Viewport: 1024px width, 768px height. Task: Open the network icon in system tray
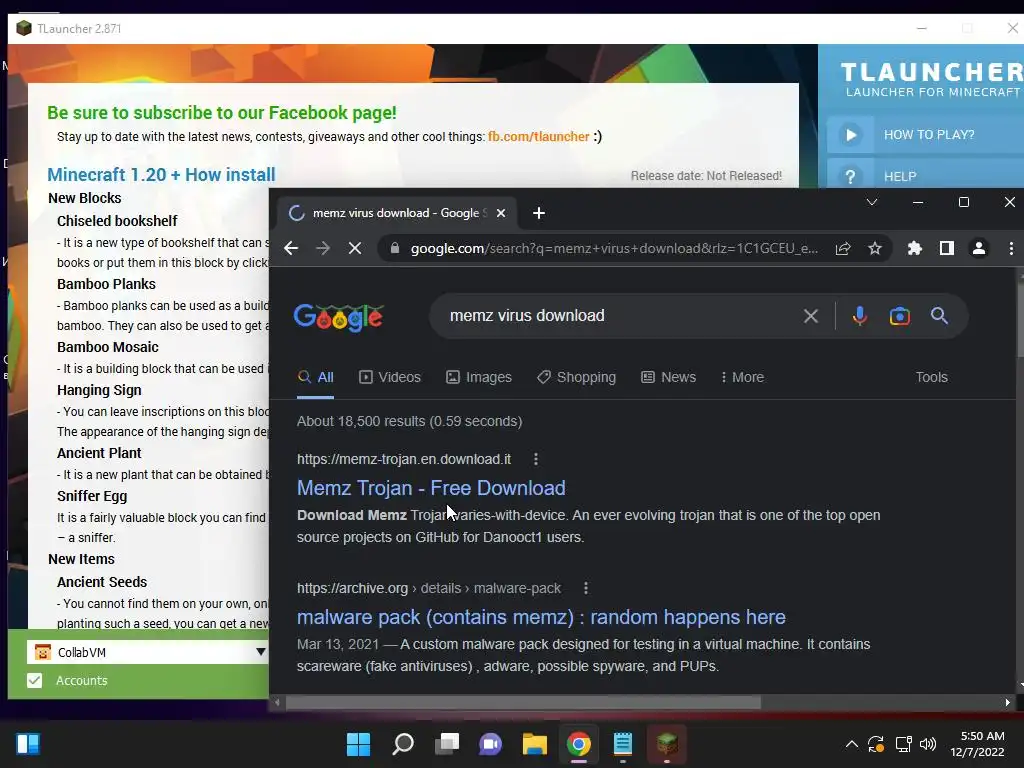pos(903,744)
